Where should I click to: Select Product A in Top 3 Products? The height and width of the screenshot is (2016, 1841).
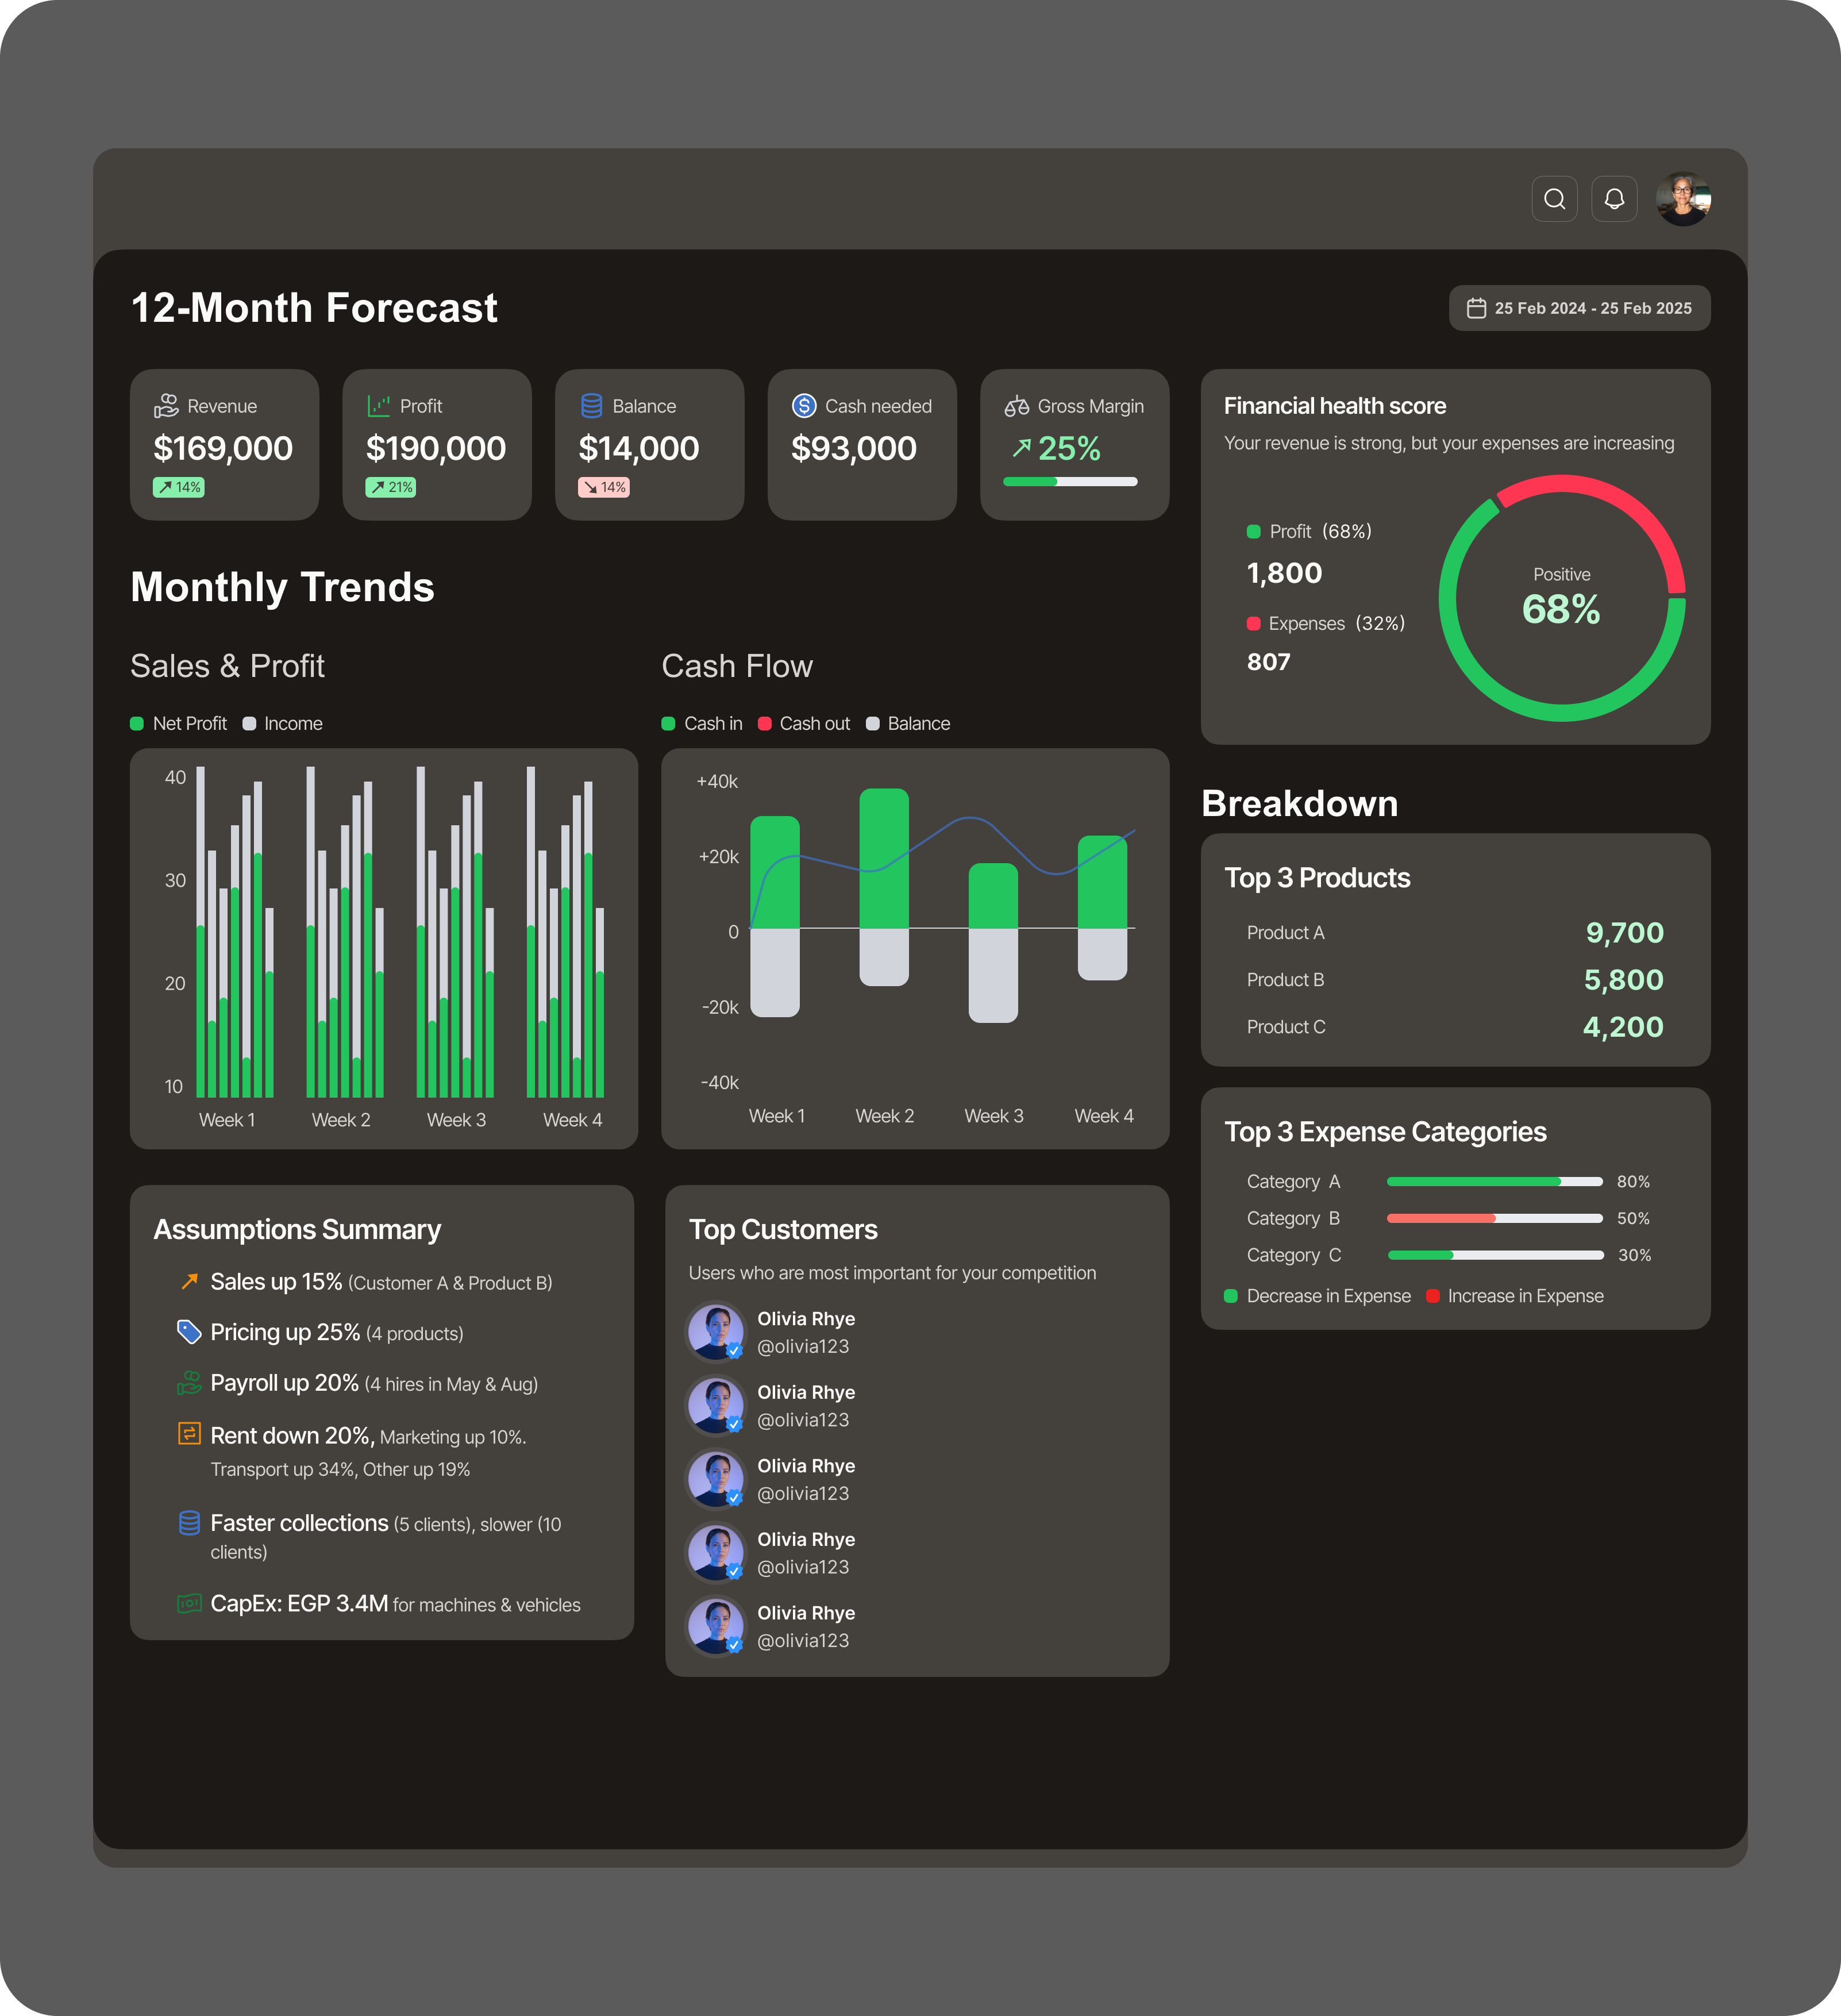click(1285, 932)
